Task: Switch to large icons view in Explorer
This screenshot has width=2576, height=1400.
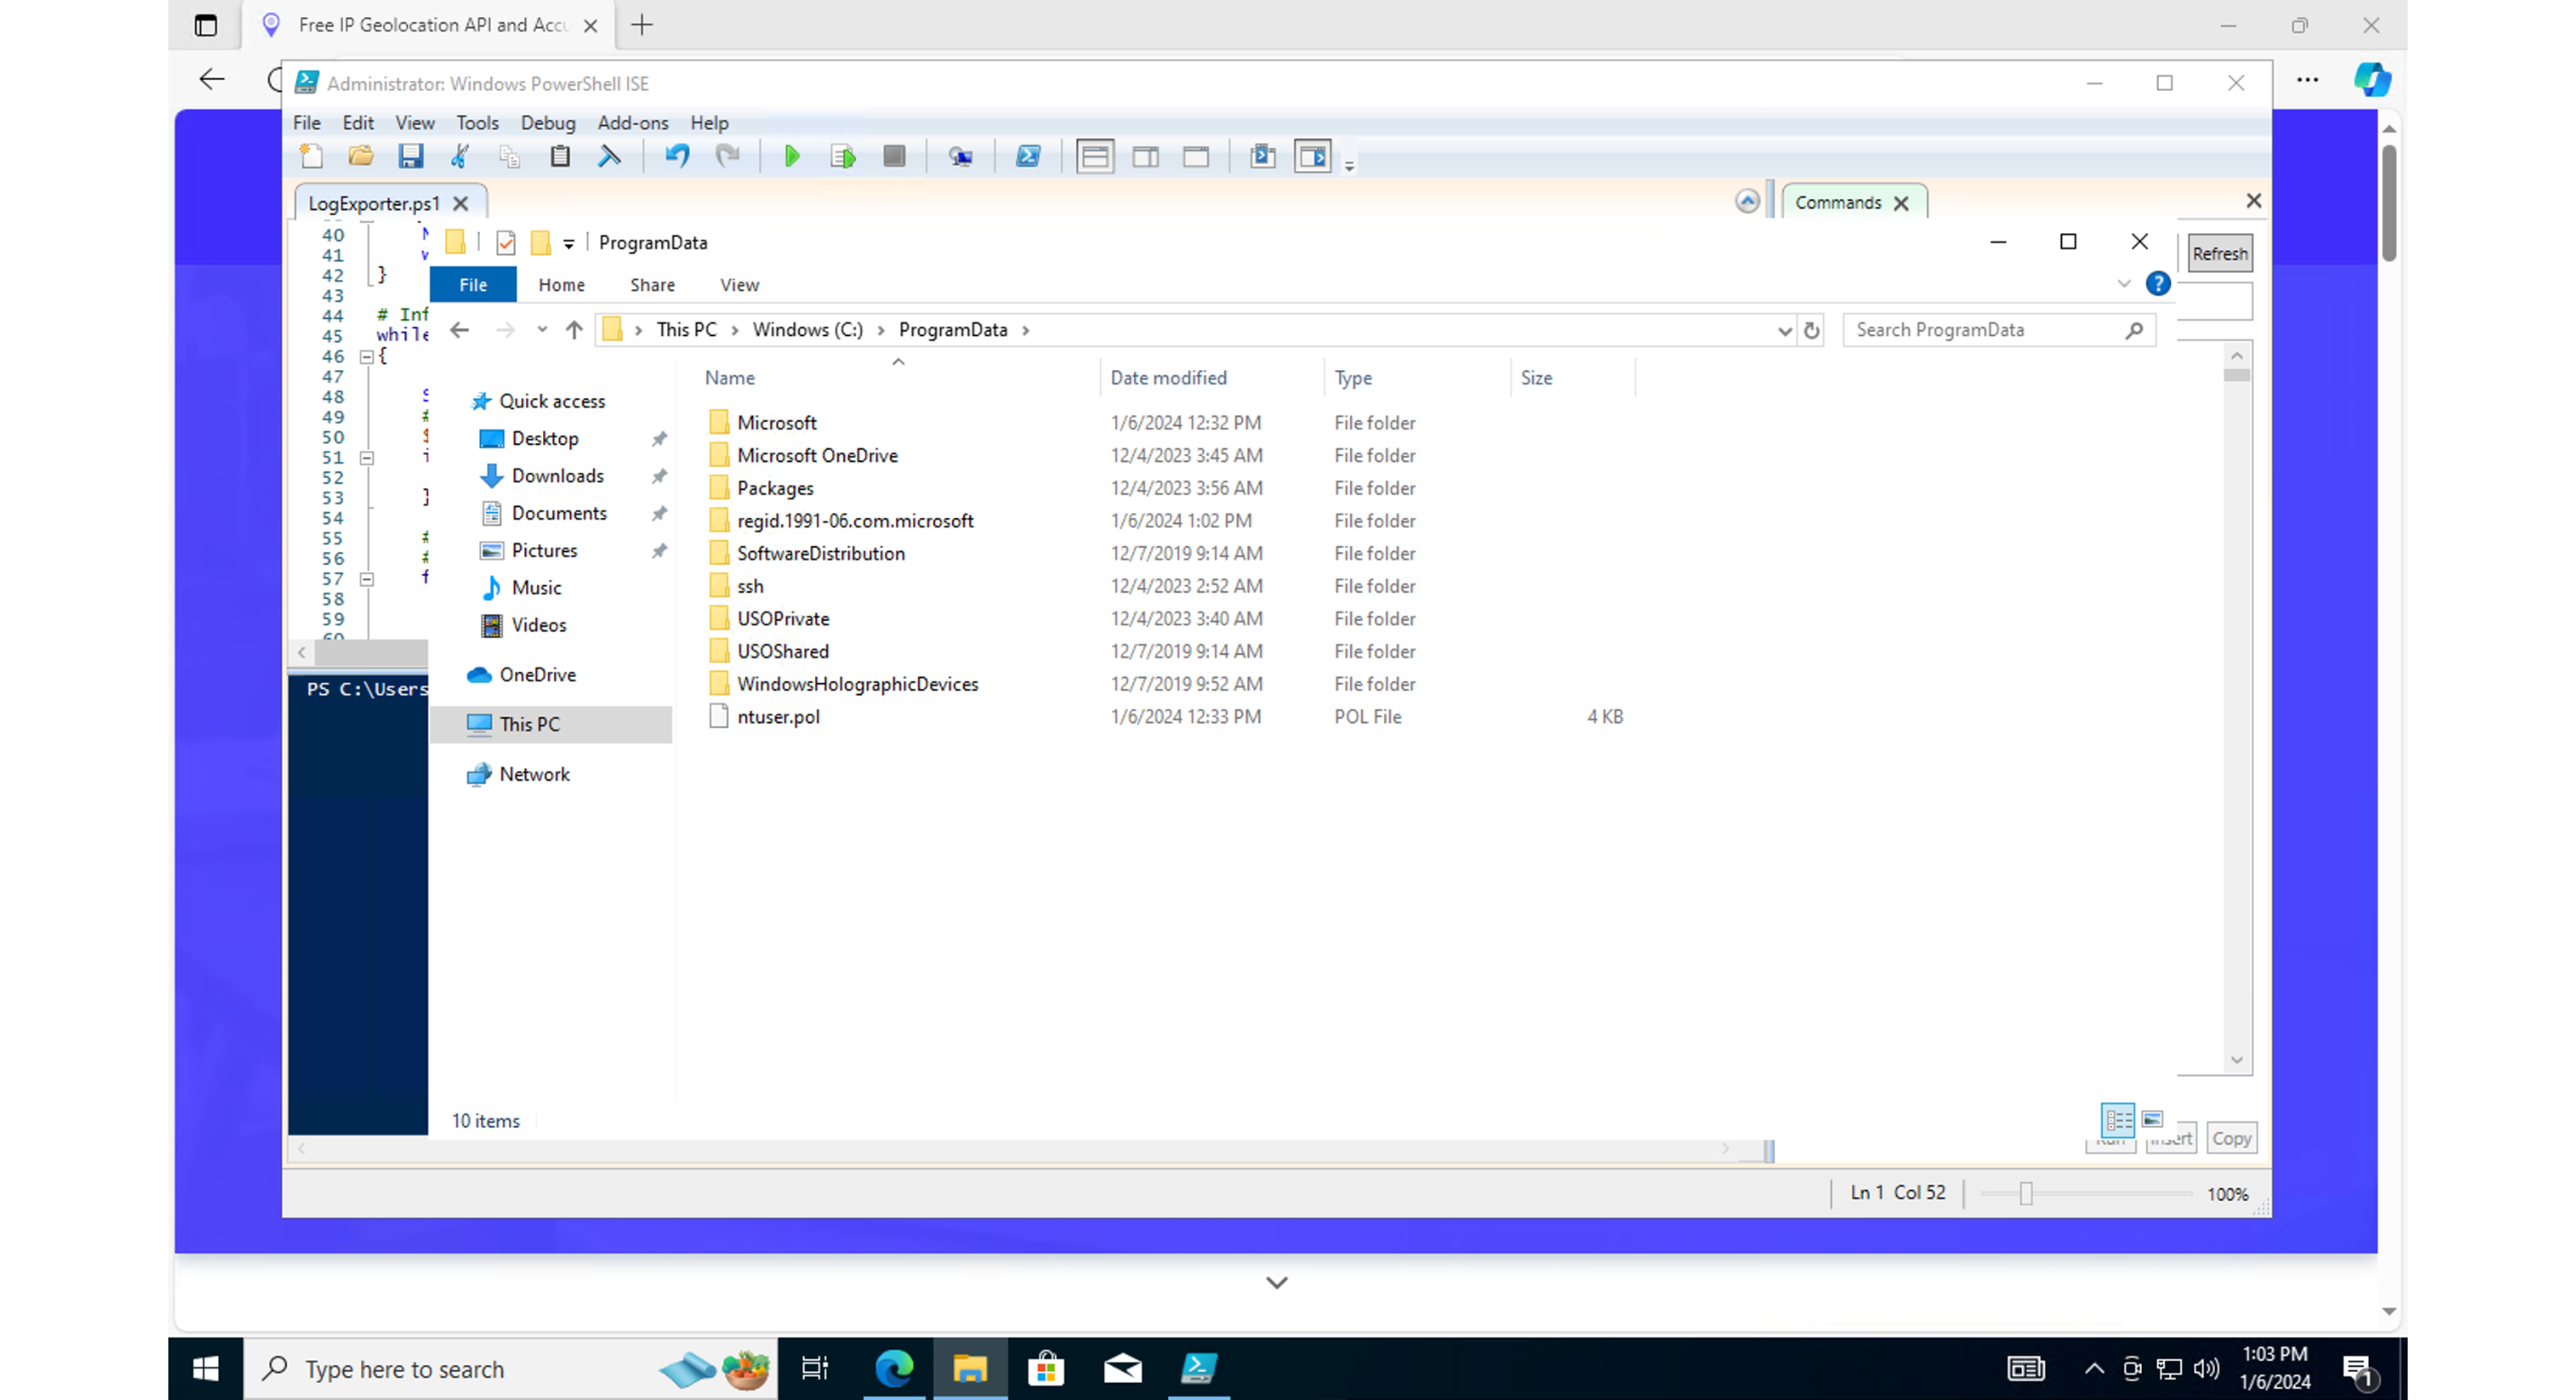Action: coord(2152,1119)
